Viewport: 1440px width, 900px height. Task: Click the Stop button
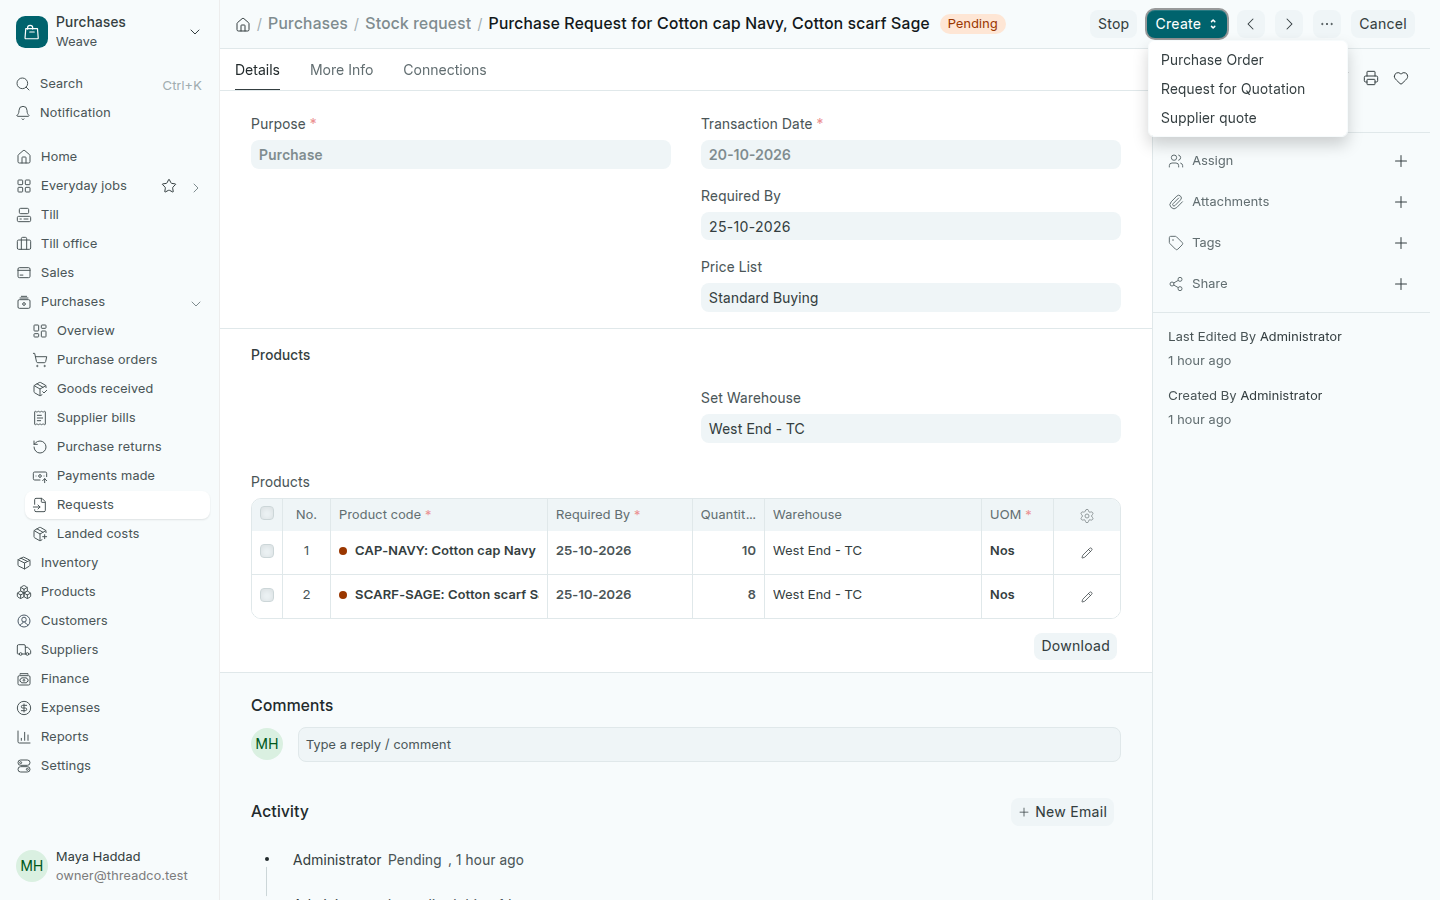[x=1113, y=24]
